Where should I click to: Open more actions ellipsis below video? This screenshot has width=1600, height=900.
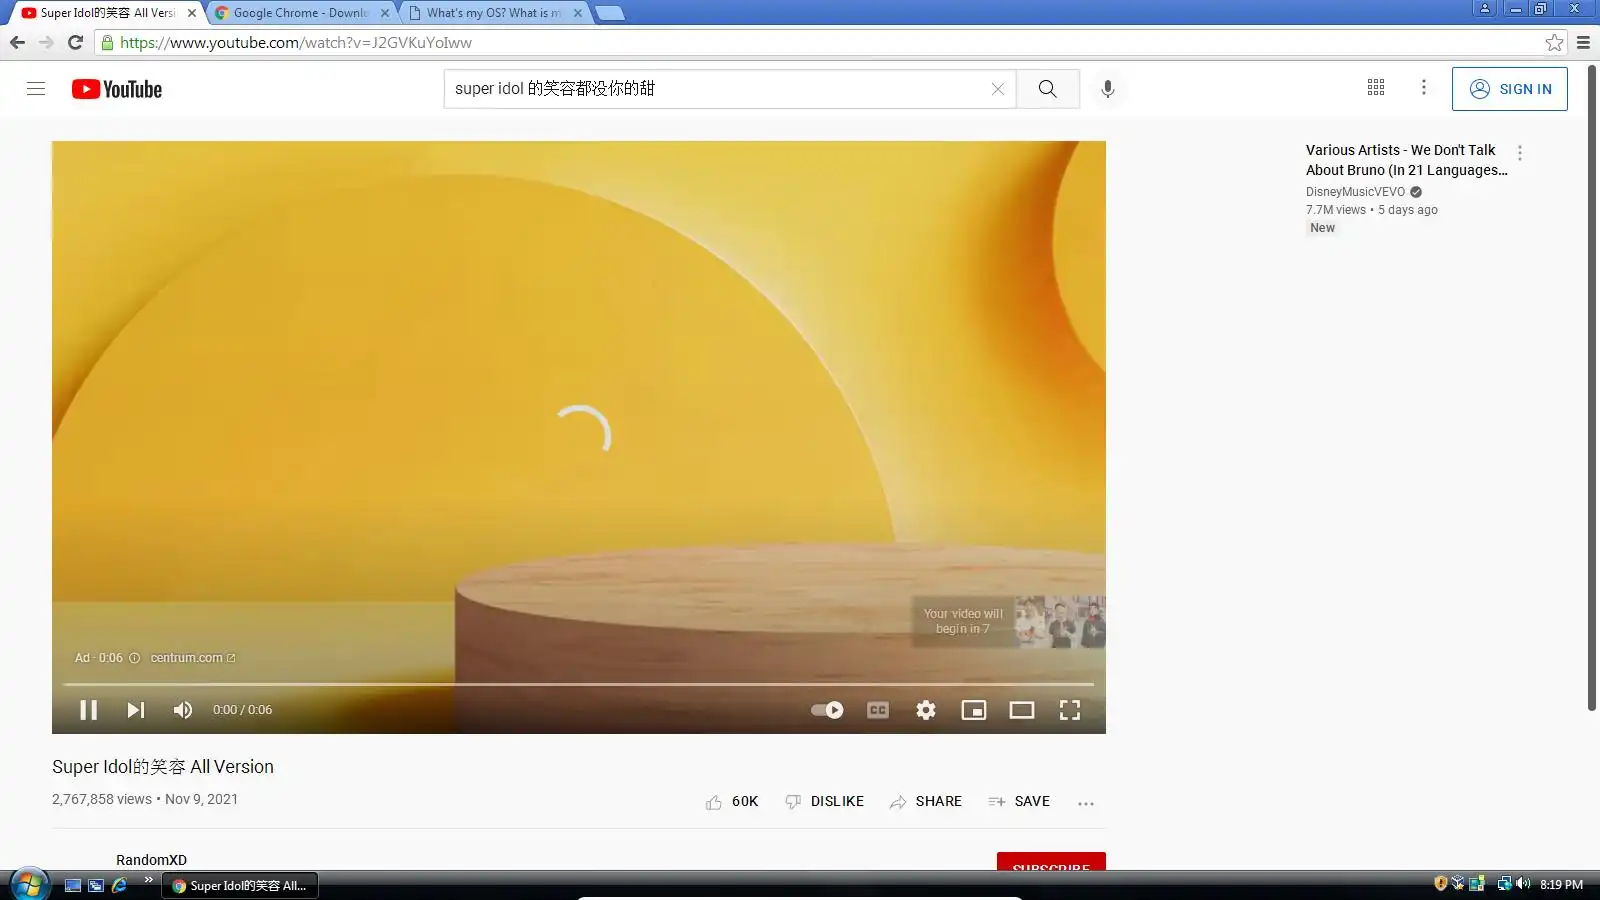coord(1086,803)
